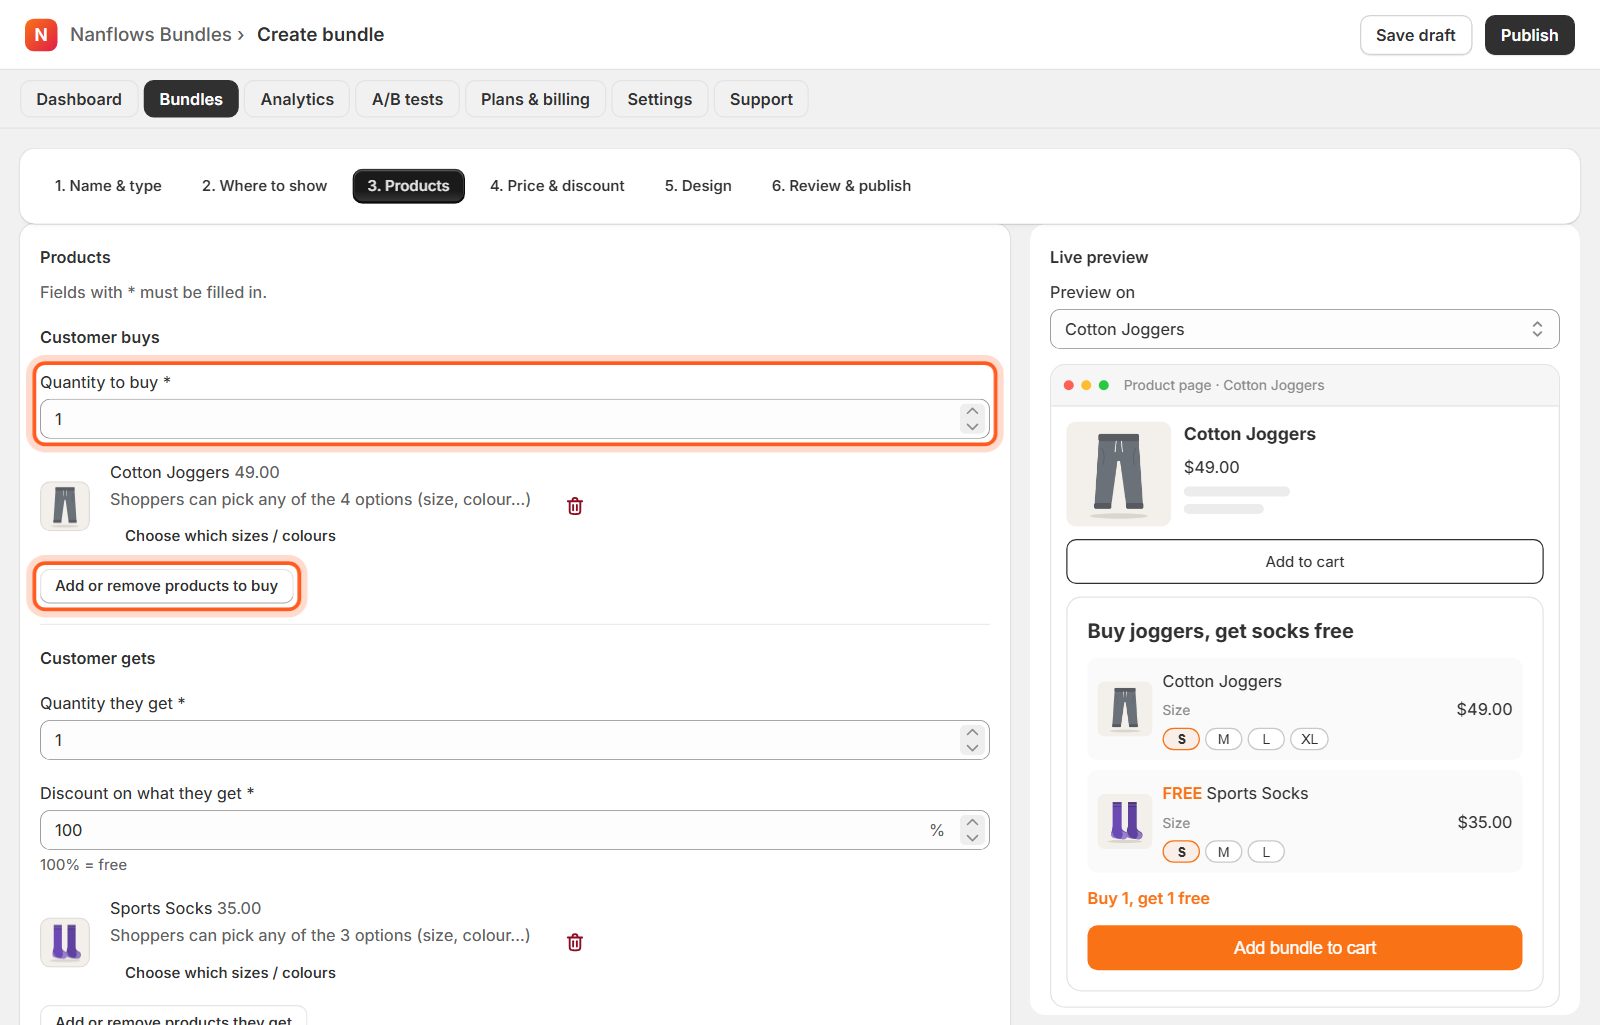Image resolution: width=1600 pixels, height=1025 pixels.
Task: Switch to the Analytics tab
Action: pos(297,99)
